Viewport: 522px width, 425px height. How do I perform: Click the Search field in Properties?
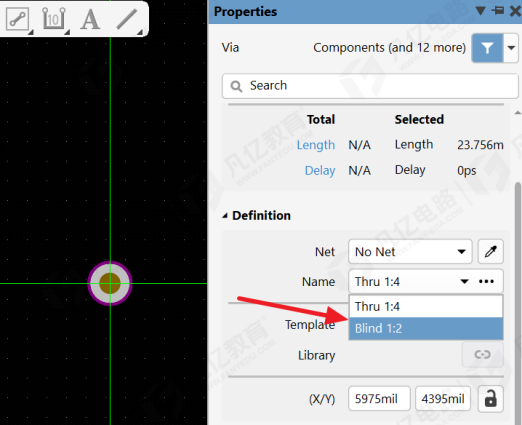point(370,86)
